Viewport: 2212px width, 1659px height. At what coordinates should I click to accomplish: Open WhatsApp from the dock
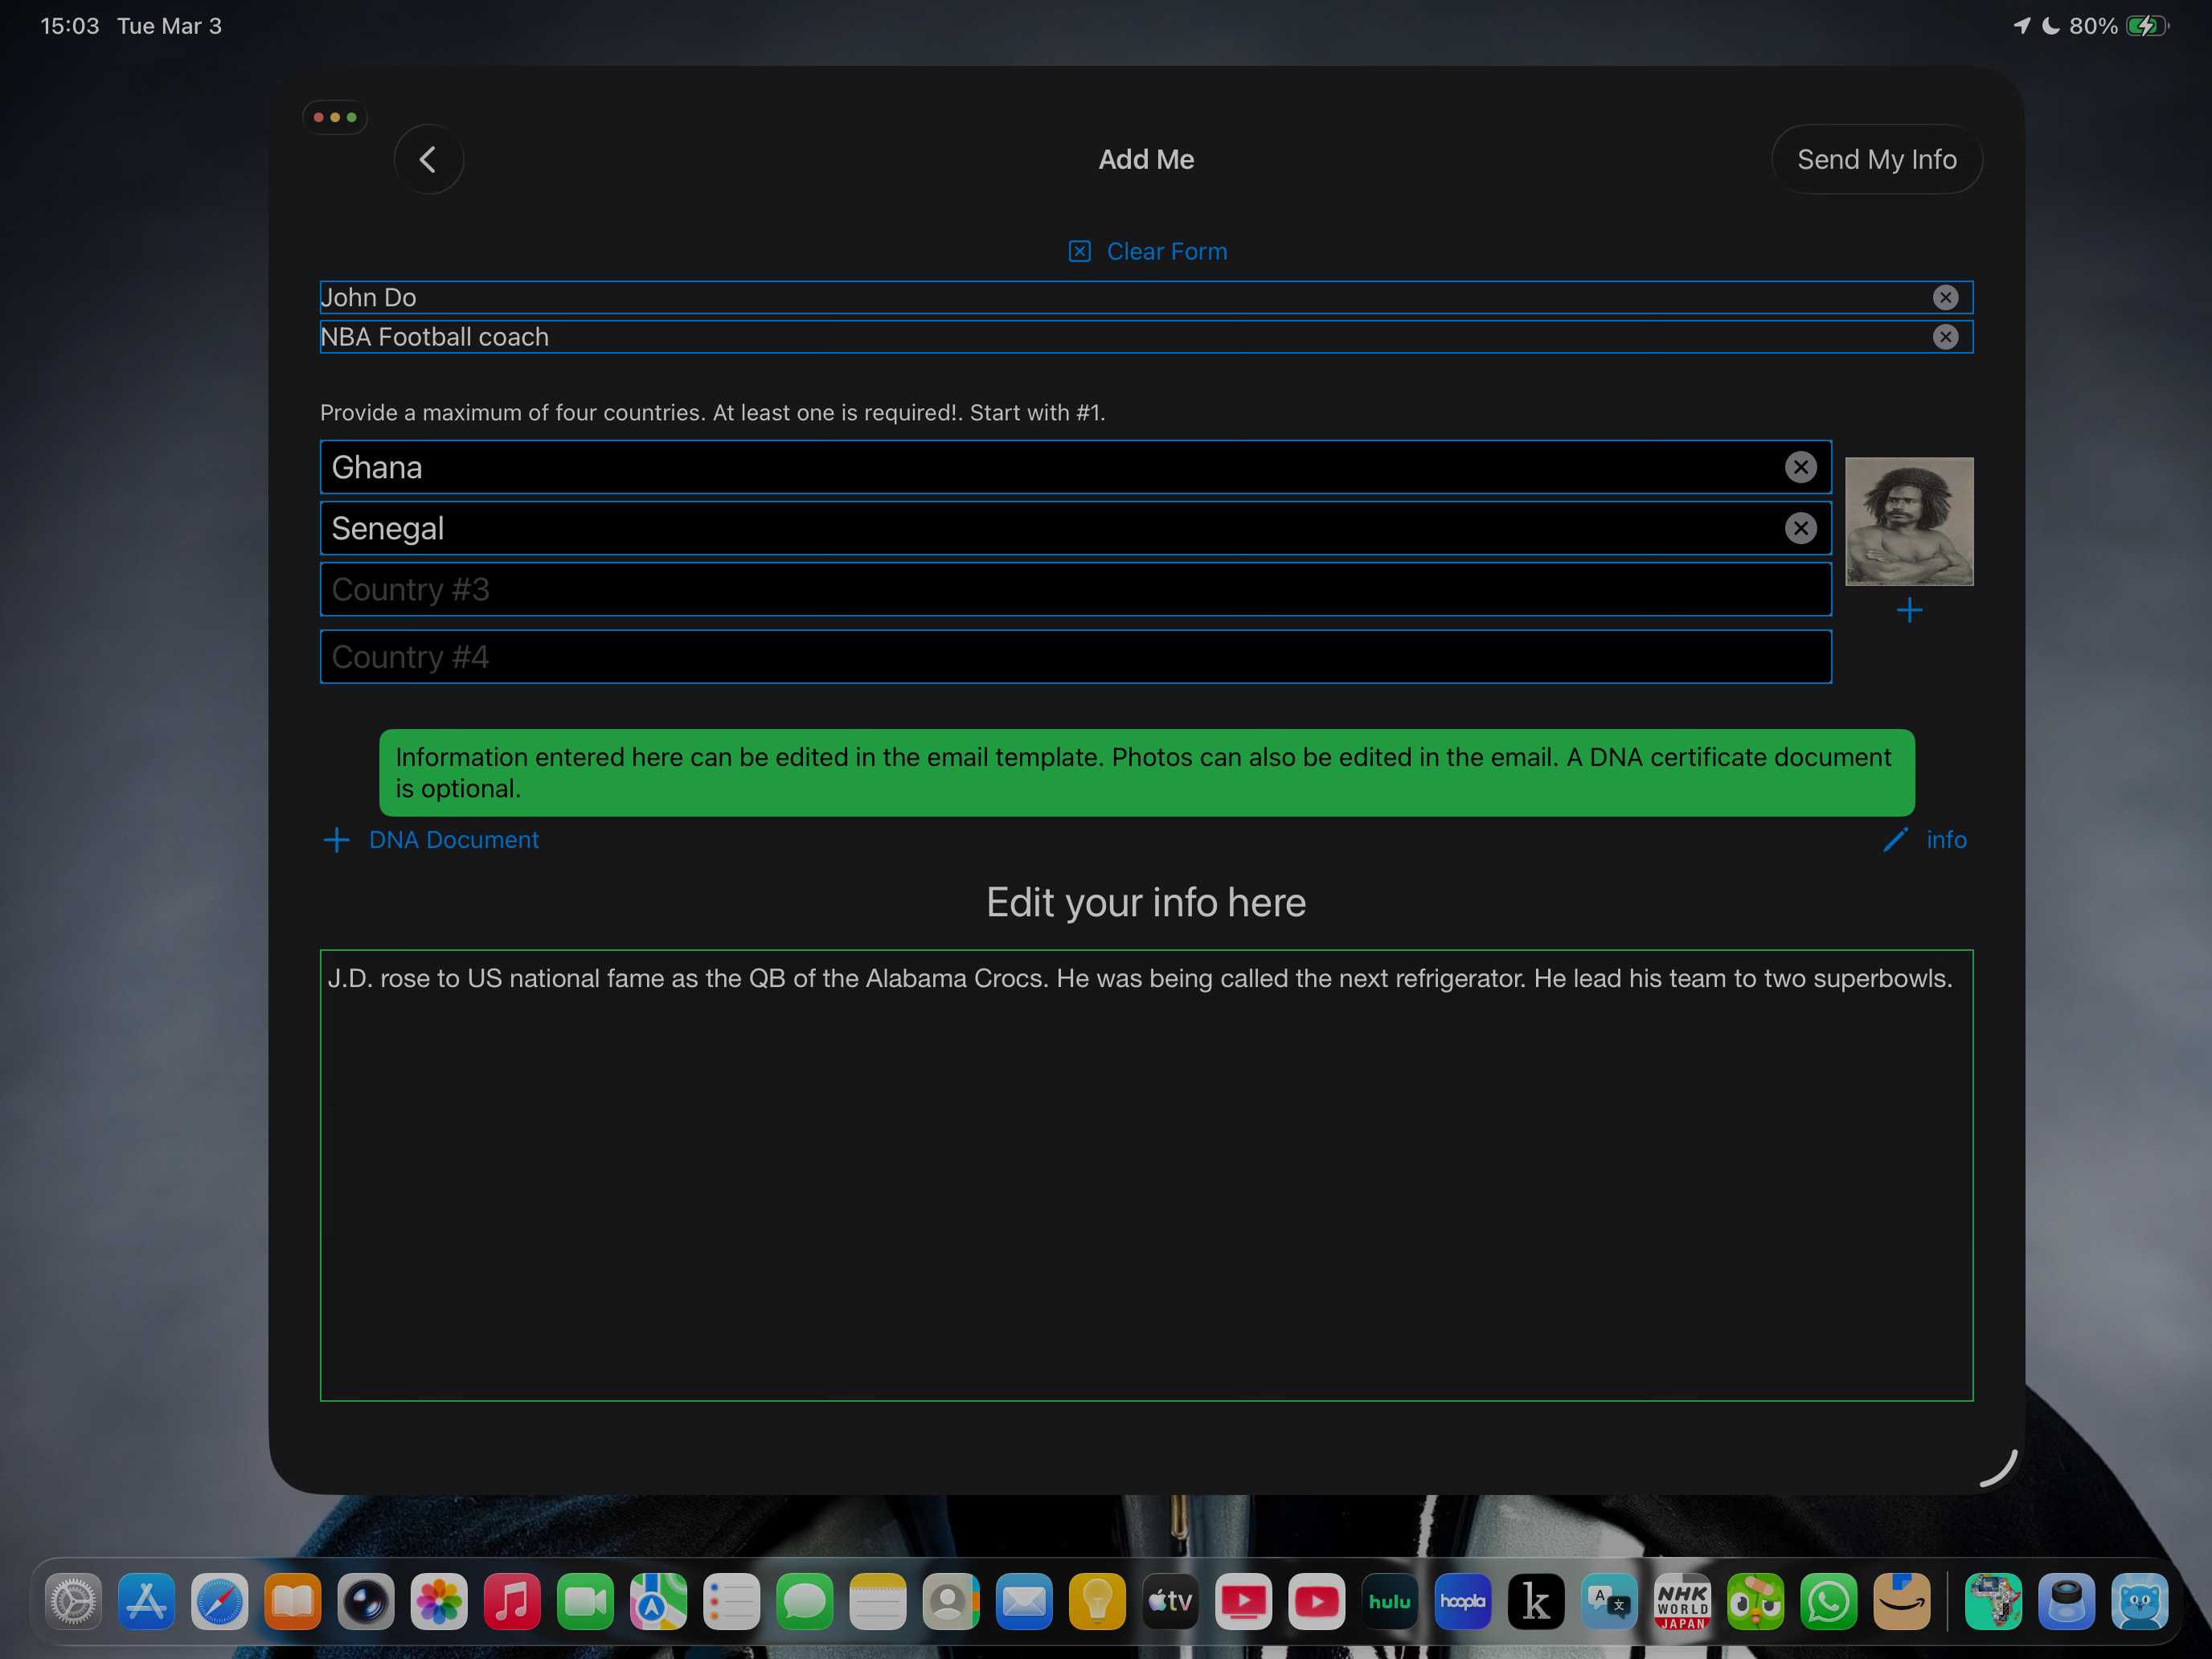1828,1602
